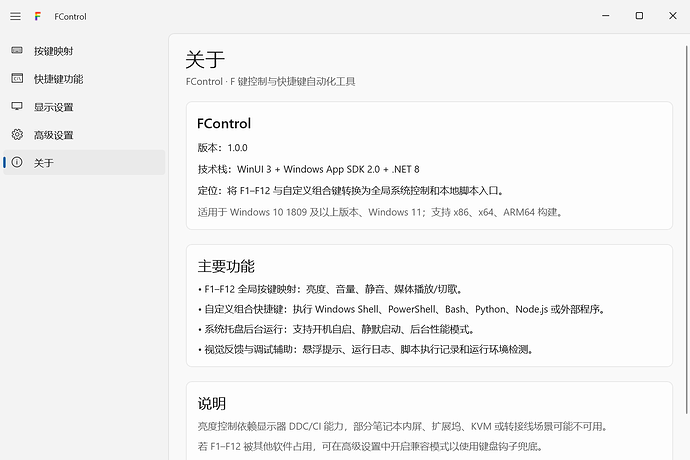
Task: Click the 快捷键功能 window icon
Action: [x=17, y=78]
